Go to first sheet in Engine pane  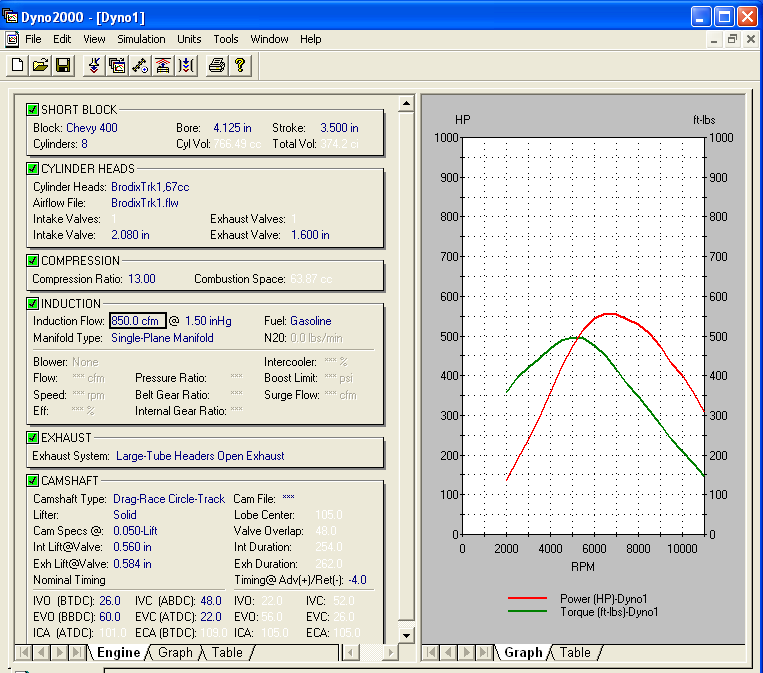[x=24, y=652]
